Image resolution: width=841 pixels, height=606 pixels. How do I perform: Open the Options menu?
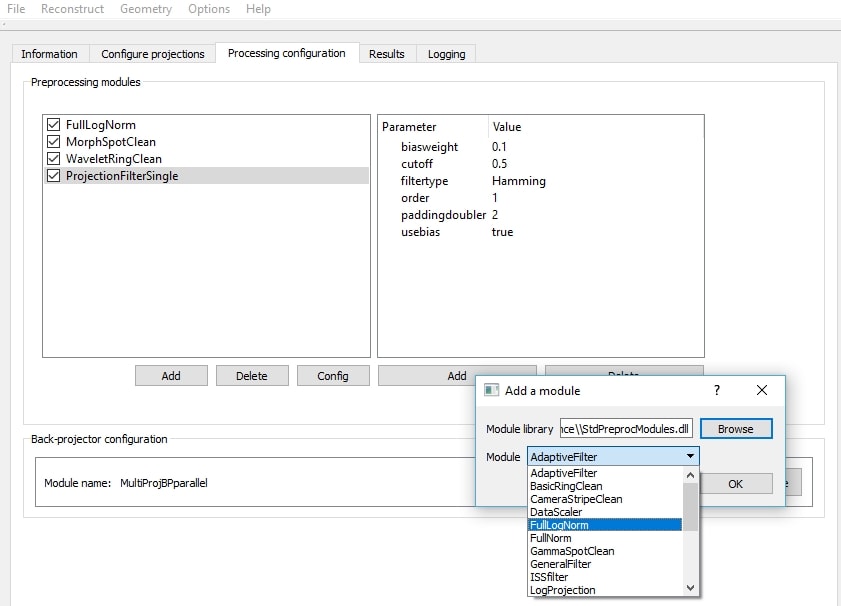tap(209, 9)
